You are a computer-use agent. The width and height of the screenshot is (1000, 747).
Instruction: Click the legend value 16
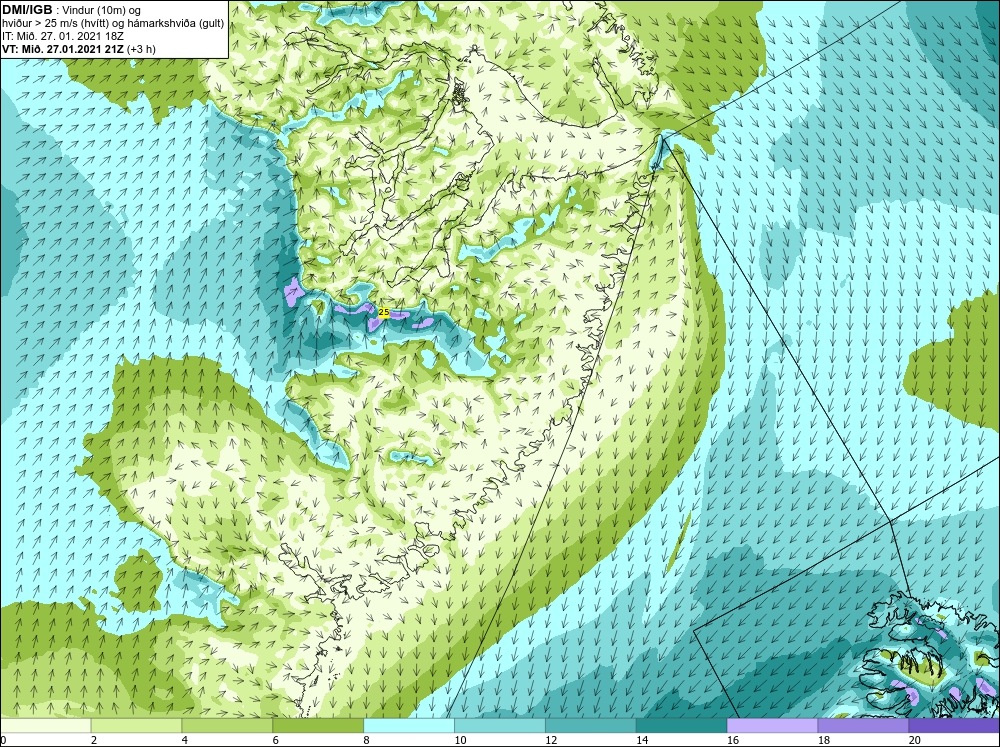(x=733, y=740)
